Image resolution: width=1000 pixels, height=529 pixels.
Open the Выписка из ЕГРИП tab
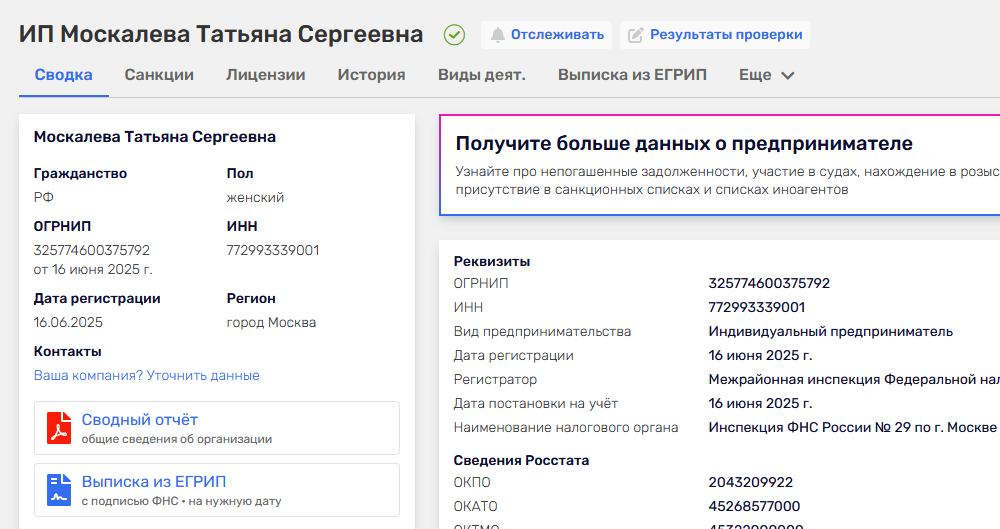pos(632,75)
